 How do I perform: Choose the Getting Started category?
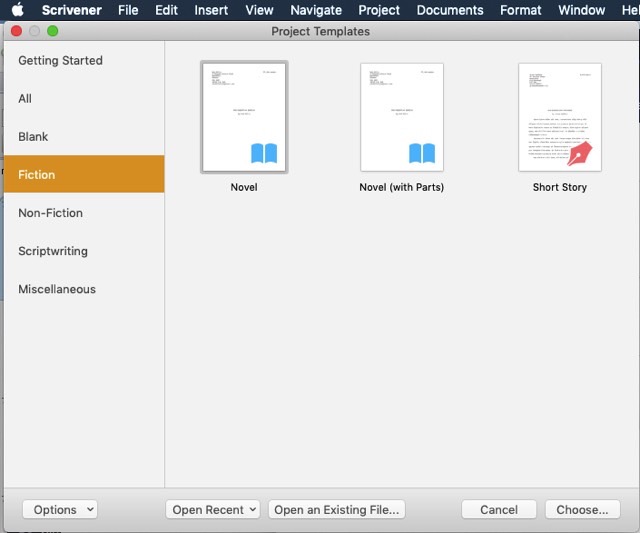click(x=84, y=60)
